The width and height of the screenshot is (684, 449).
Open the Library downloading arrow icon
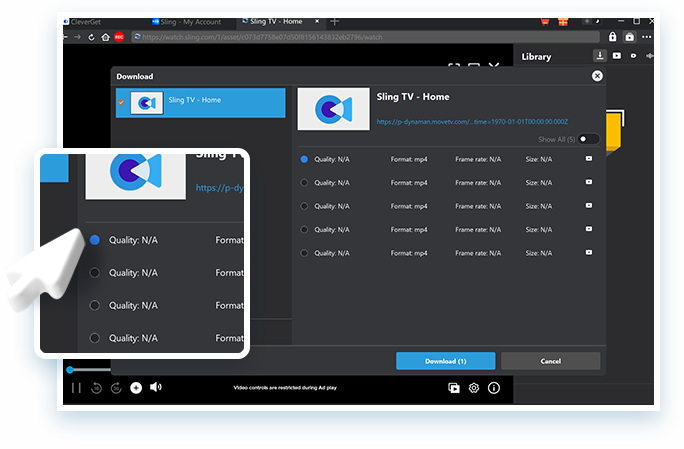coord(600,56)
